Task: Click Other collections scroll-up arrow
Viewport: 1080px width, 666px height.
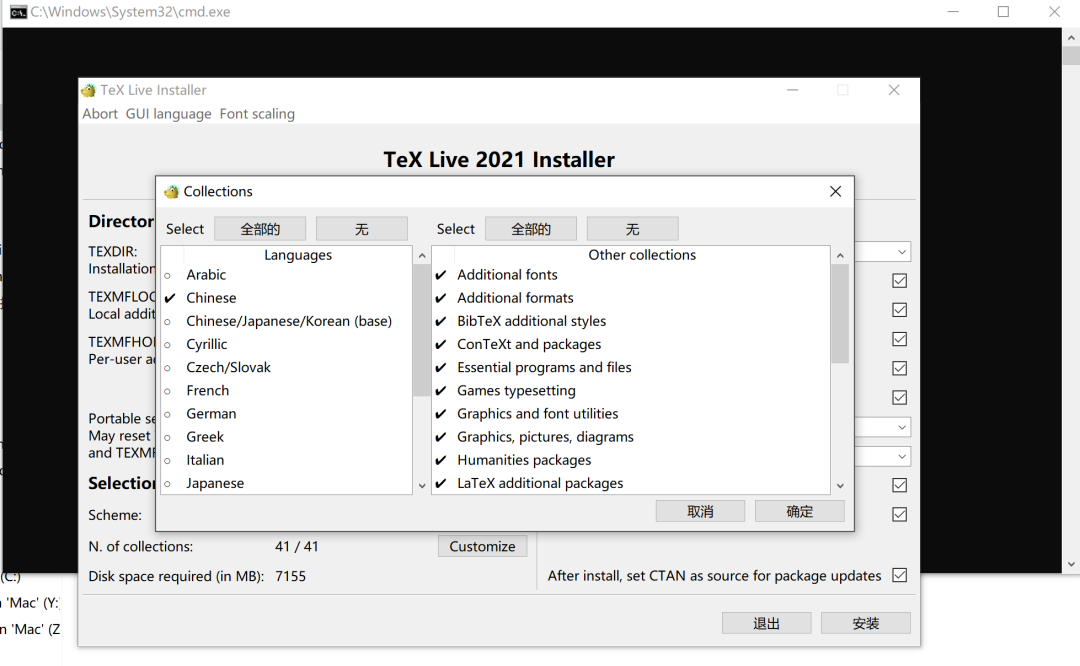Action: [840, 256]
